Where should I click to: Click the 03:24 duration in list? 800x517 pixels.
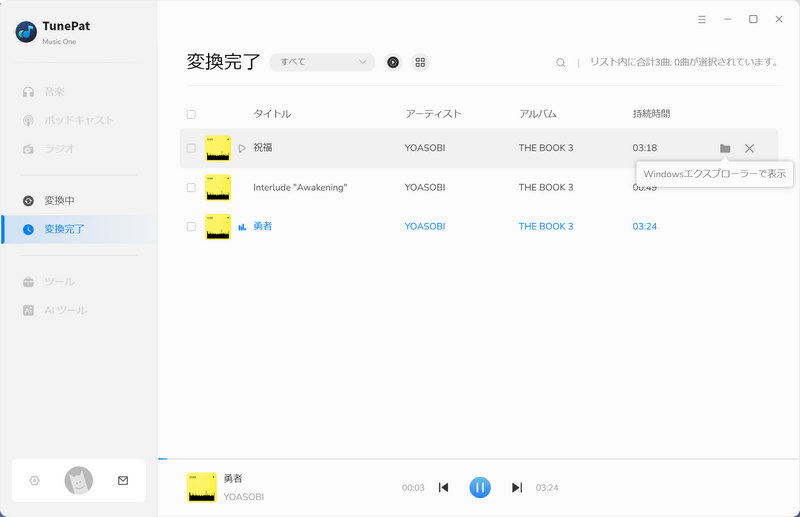[645, 226]
